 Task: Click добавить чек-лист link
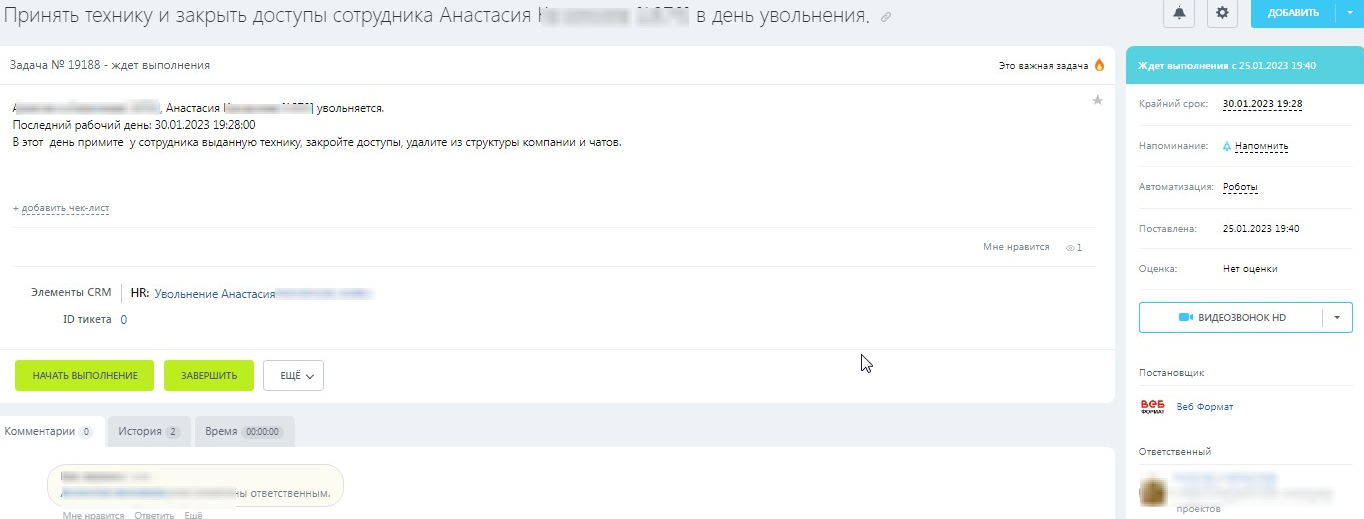point(64,209)
